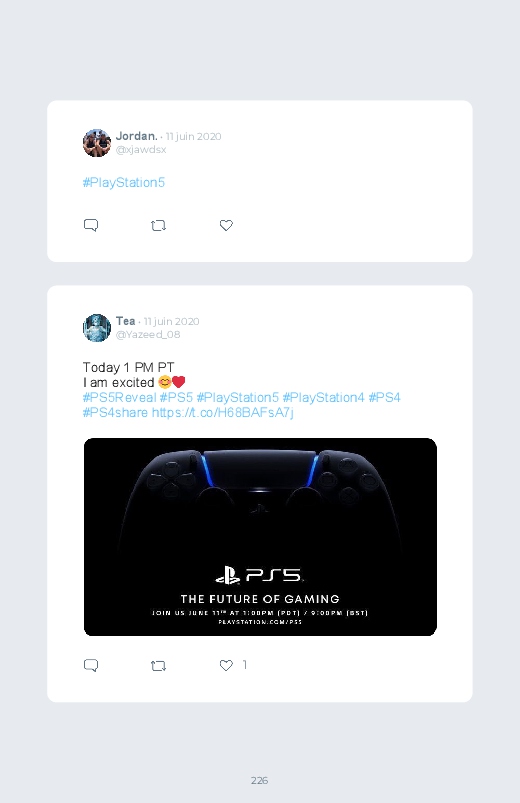This screenshot has height=803, width=520.
Task: Click the like count on Tea's tweet
Action: coord(245,665)
